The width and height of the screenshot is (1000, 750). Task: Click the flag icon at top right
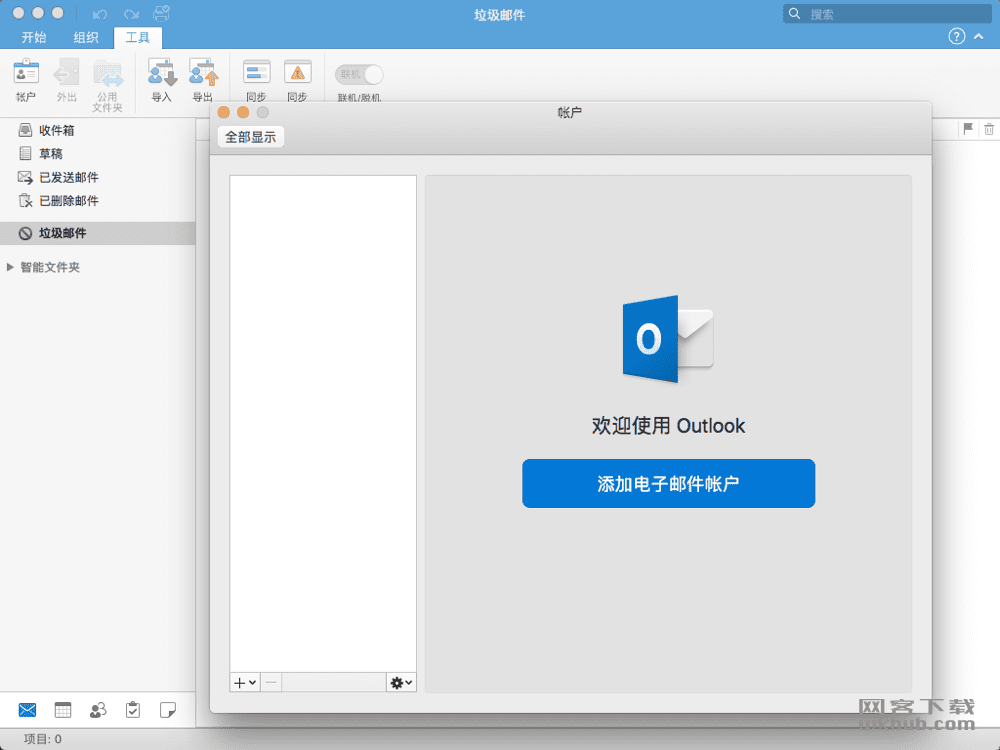(x=968, y=129)
